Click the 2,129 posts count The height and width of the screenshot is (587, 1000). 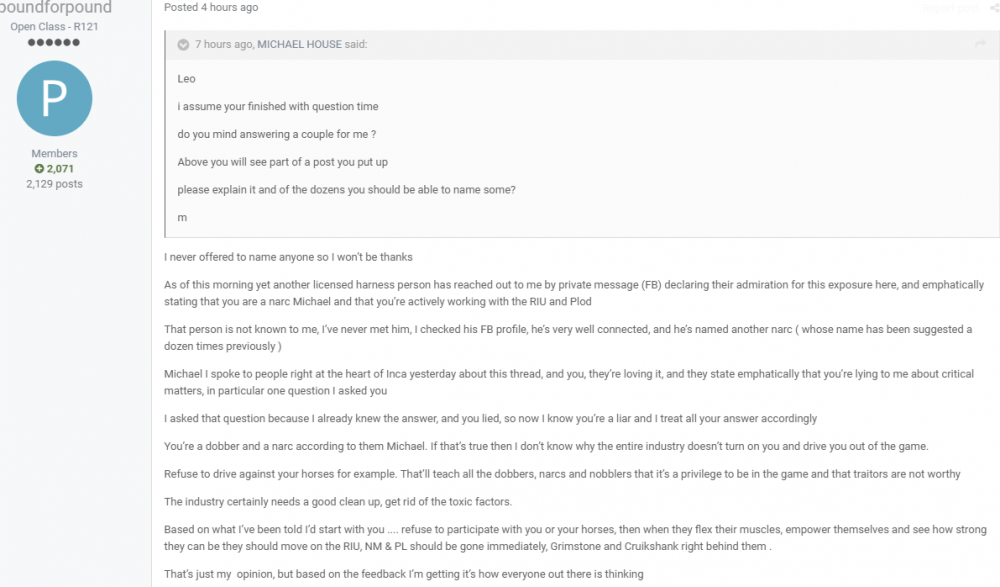coord(54,183)
